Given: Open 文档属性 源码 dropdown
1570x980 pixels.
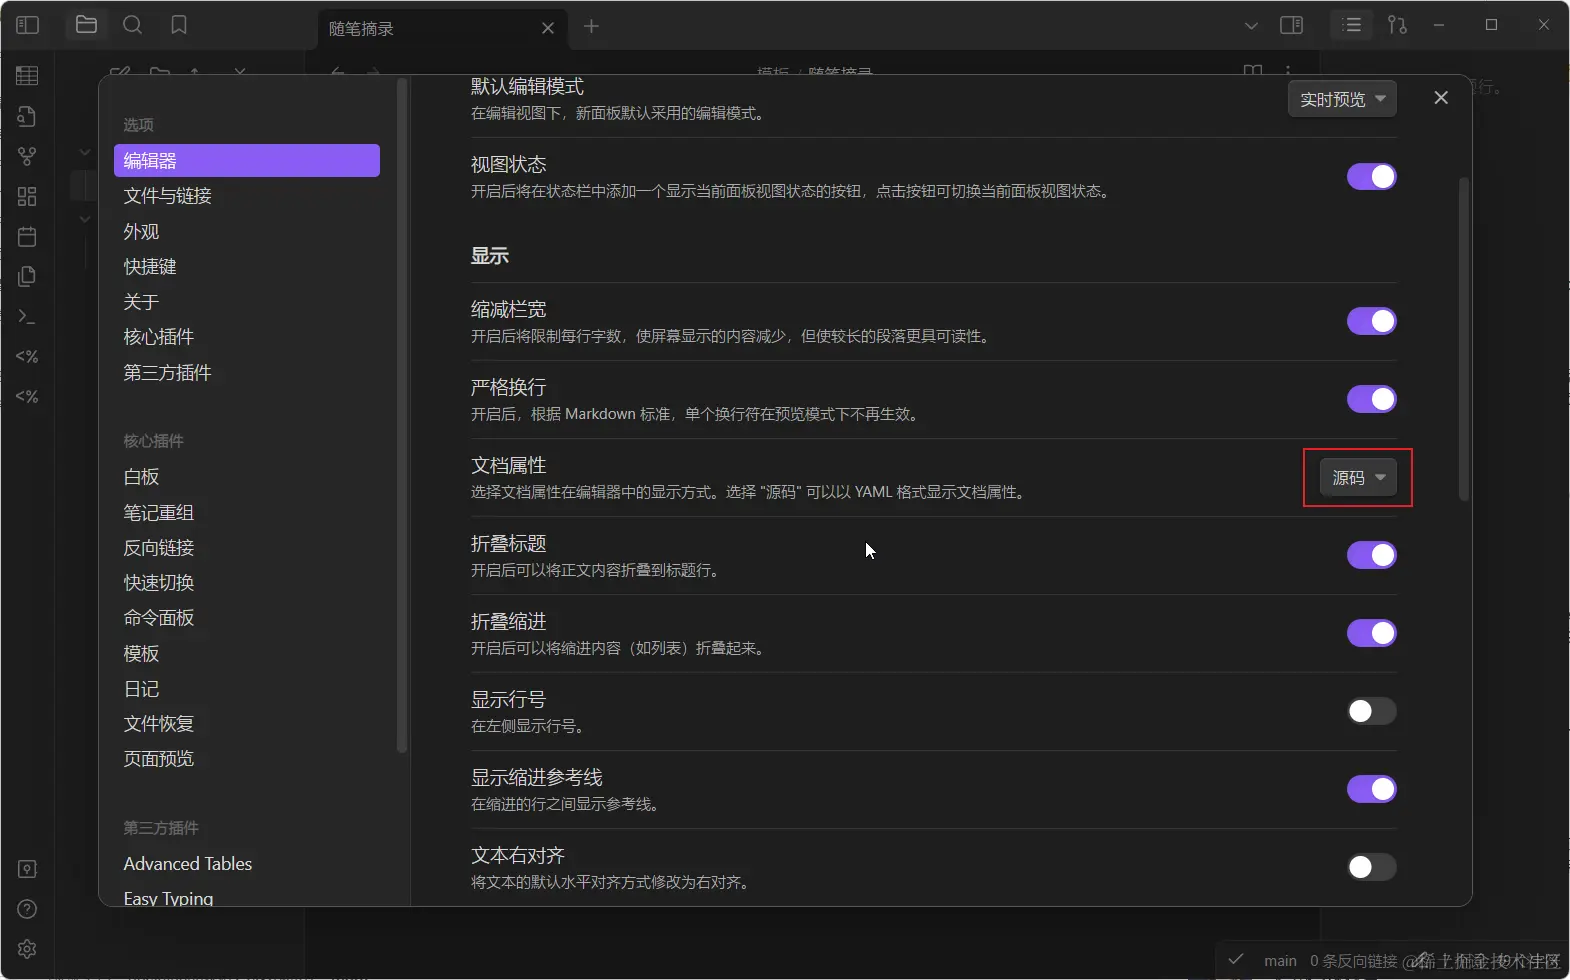Looking at the screenshot, I should pyautogui.click(x=1358, y=478).
